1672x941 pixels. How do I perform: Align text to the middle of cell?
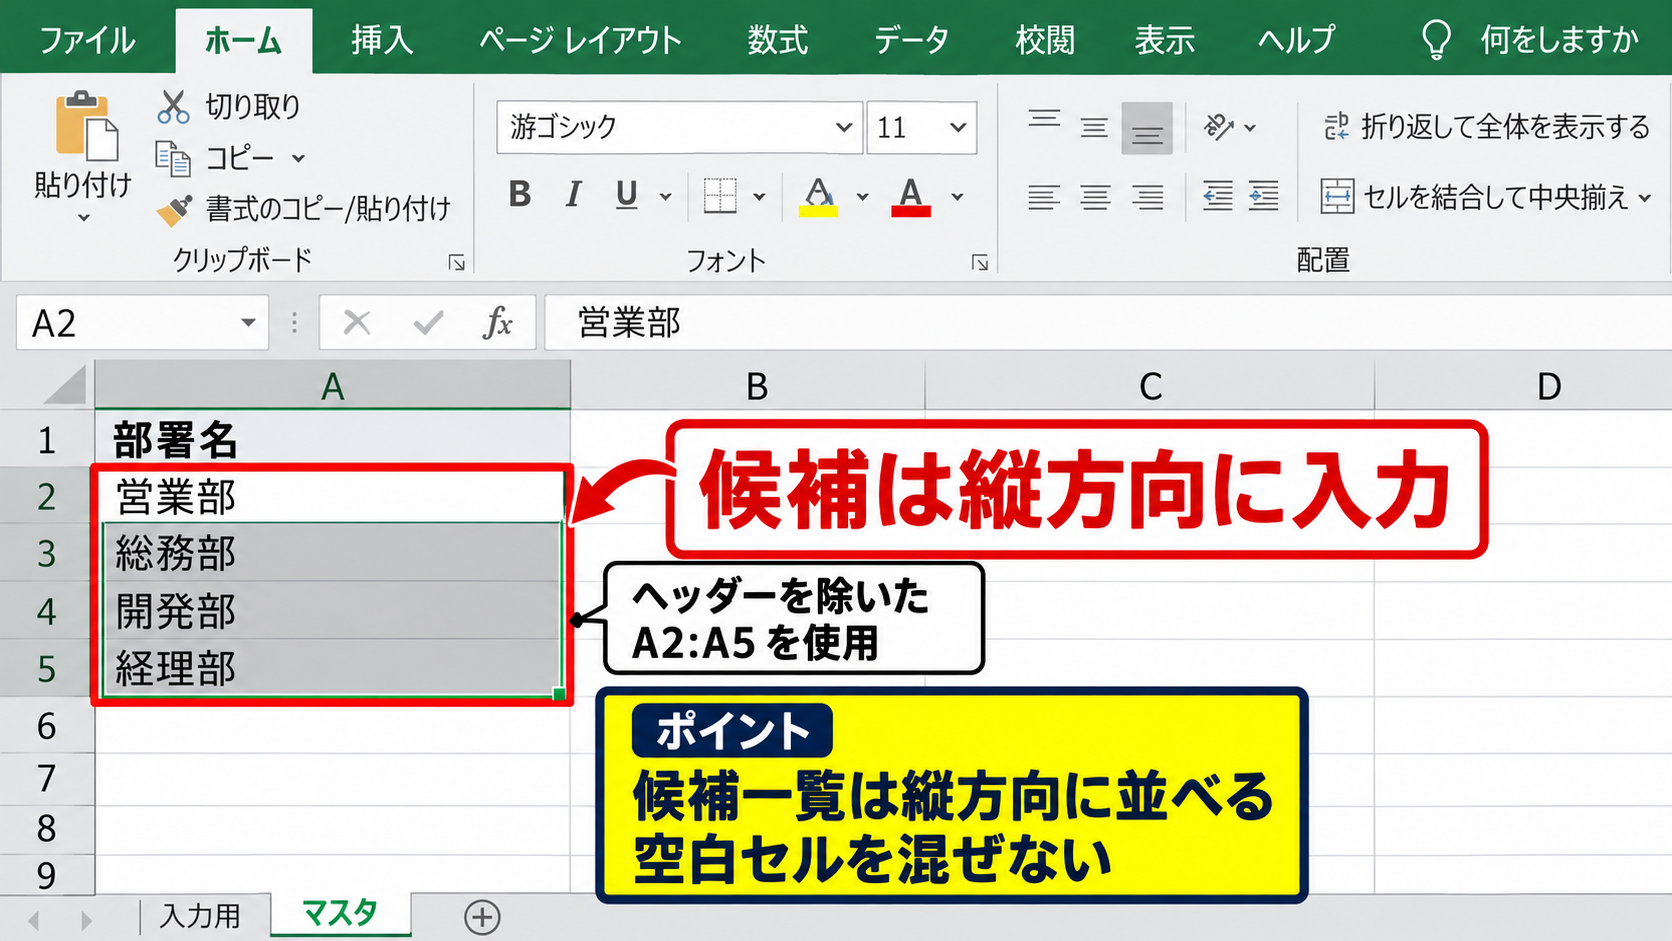coord(1094,128)
